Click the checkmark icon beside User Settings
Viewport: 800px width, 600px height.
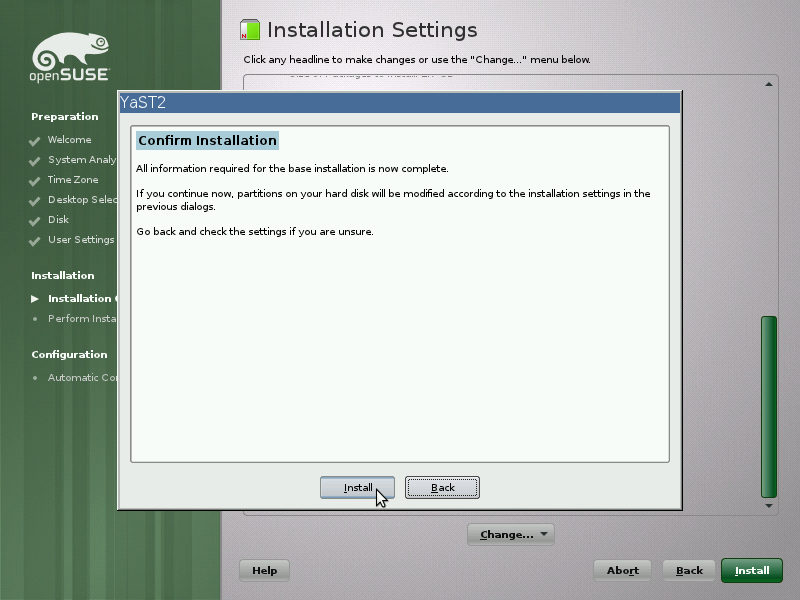(33, 240)
